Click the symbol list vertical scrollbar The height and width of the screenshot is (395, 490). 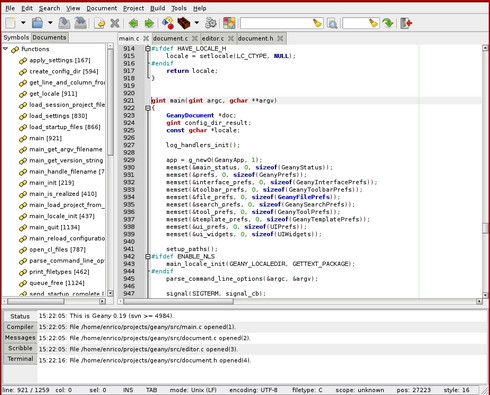pyautogui.click(x=110, y=103)
